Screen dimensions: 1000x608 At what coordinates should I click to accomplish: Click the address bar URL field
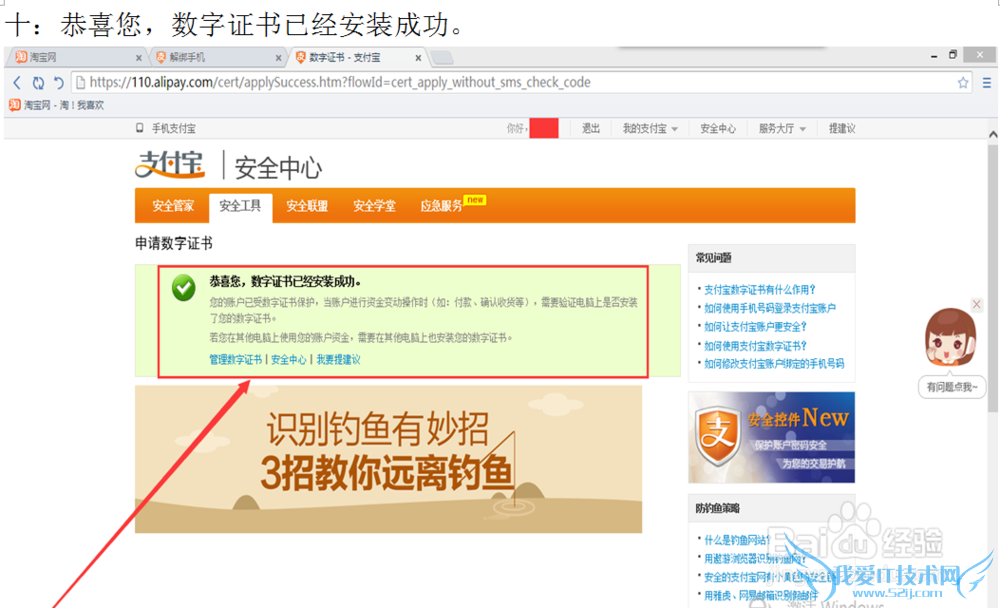coord(522,82)
